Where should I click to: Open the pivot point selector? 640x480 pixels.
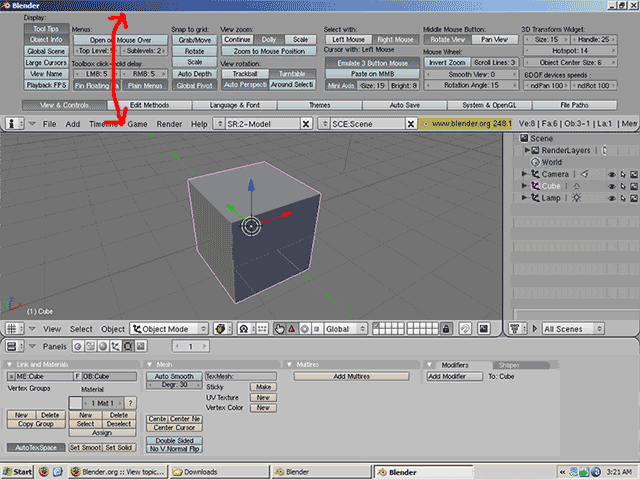click(246, 329)
